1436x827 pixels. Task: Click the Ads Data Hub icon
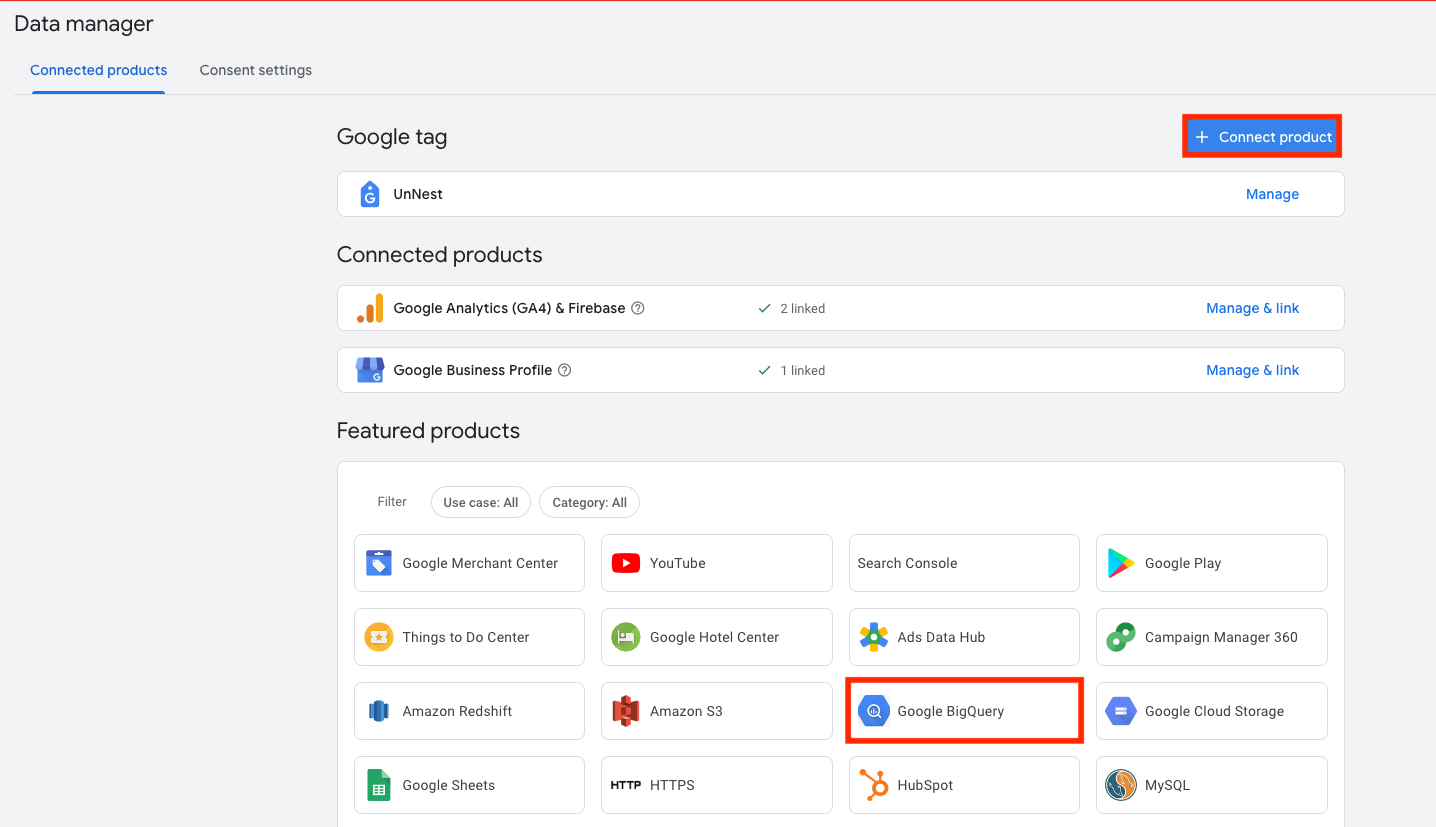pos(874,637)
